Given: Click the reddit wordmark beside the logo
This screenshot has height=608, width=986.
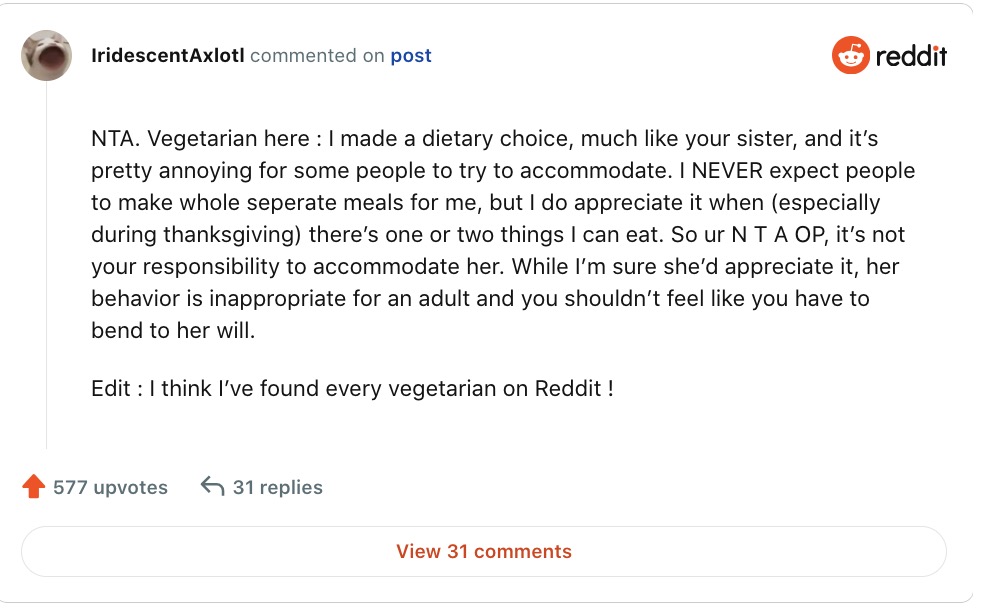Looking at the screenshot, I should [910, 56].
